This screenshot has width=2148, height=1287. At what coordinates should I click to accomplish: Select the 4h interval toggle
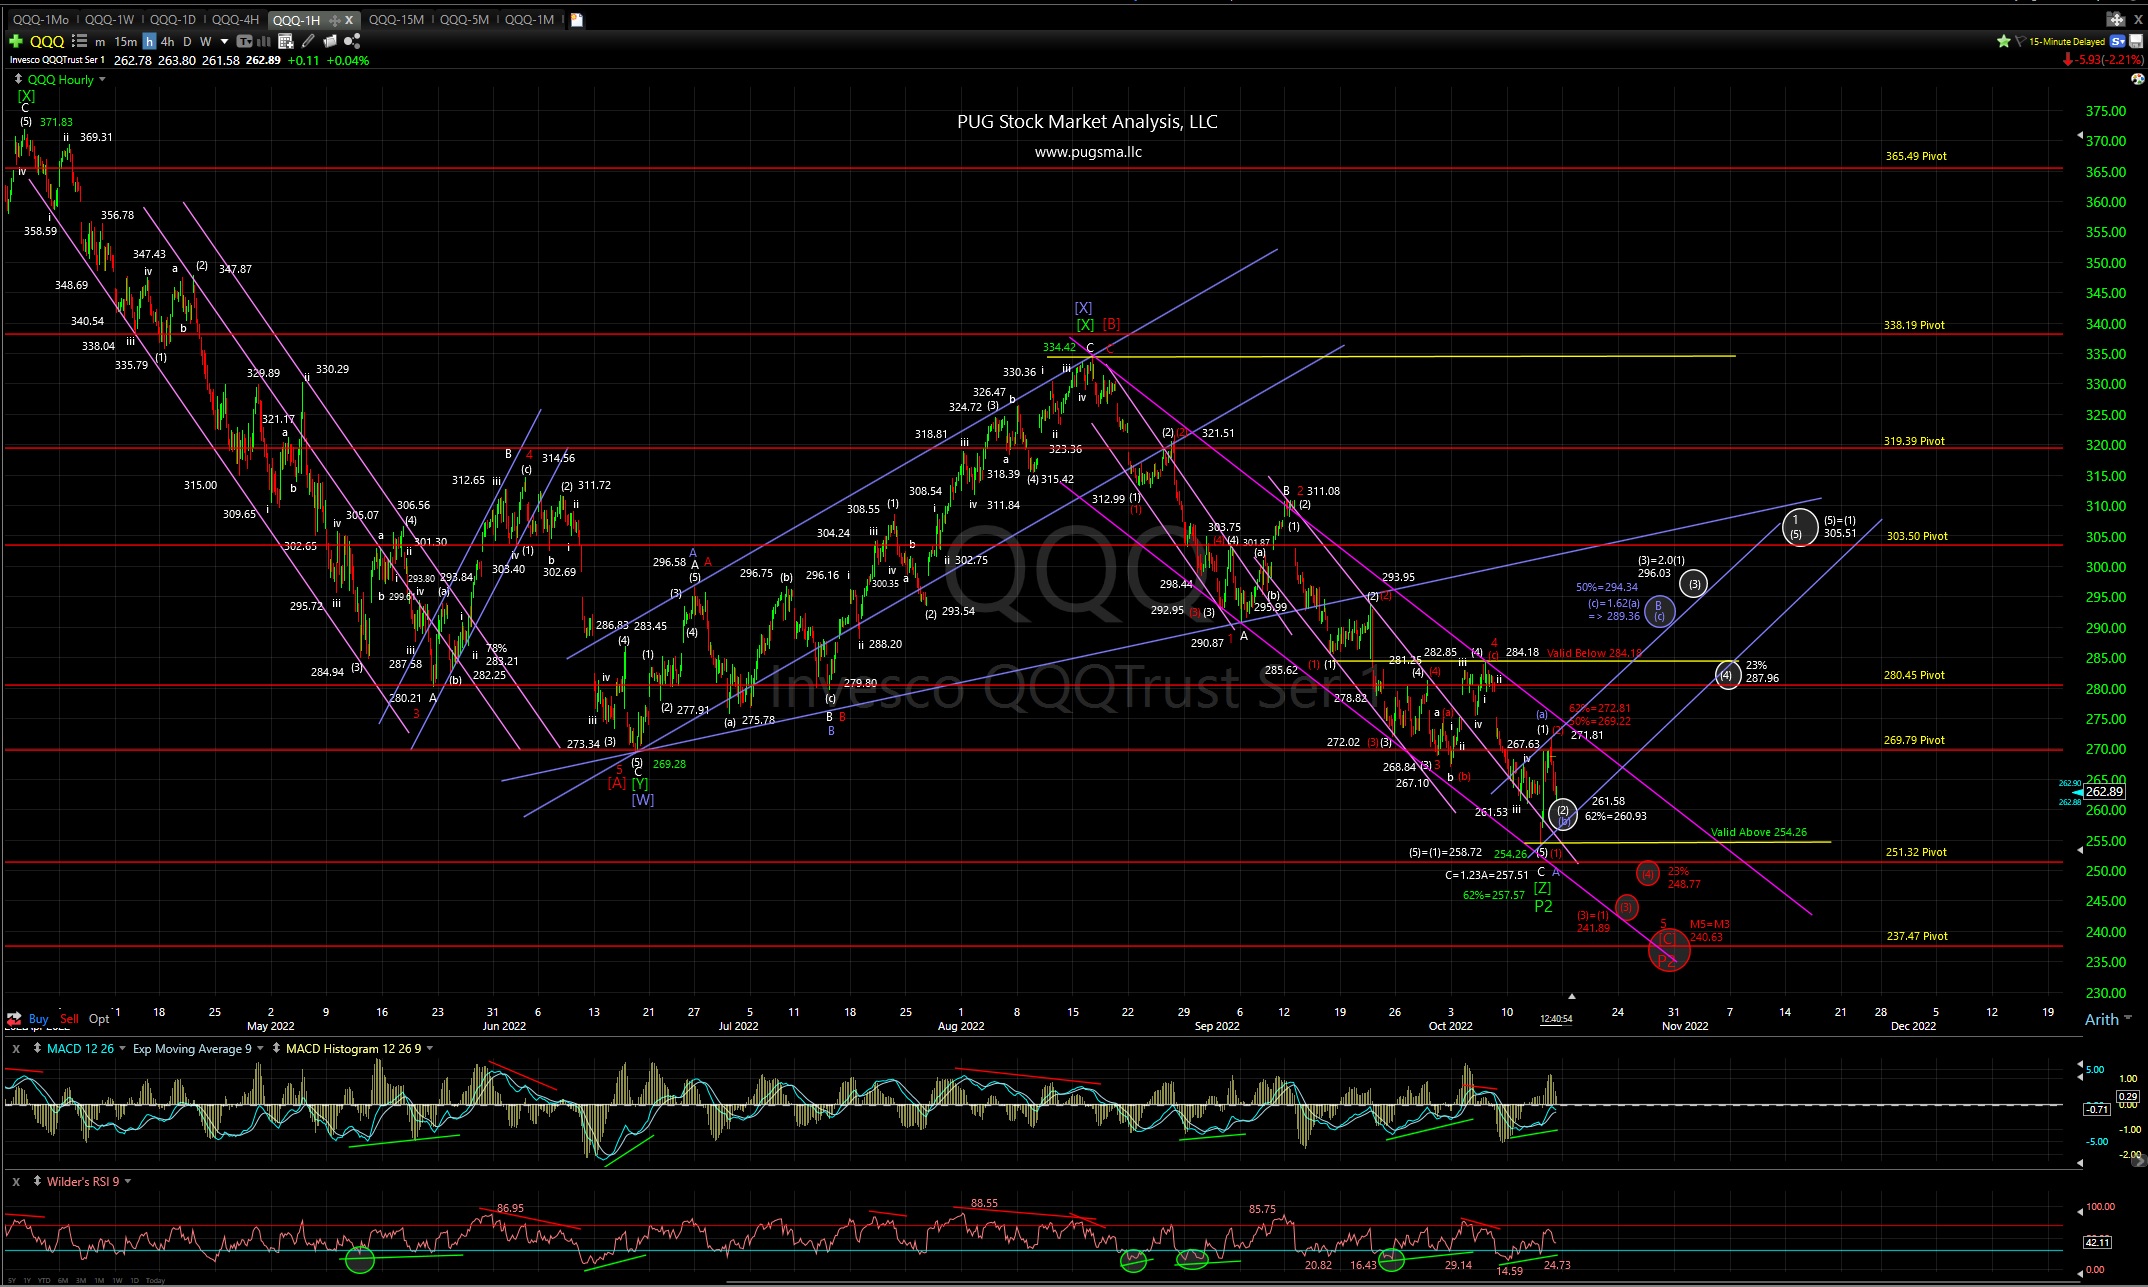pos(167,41)
